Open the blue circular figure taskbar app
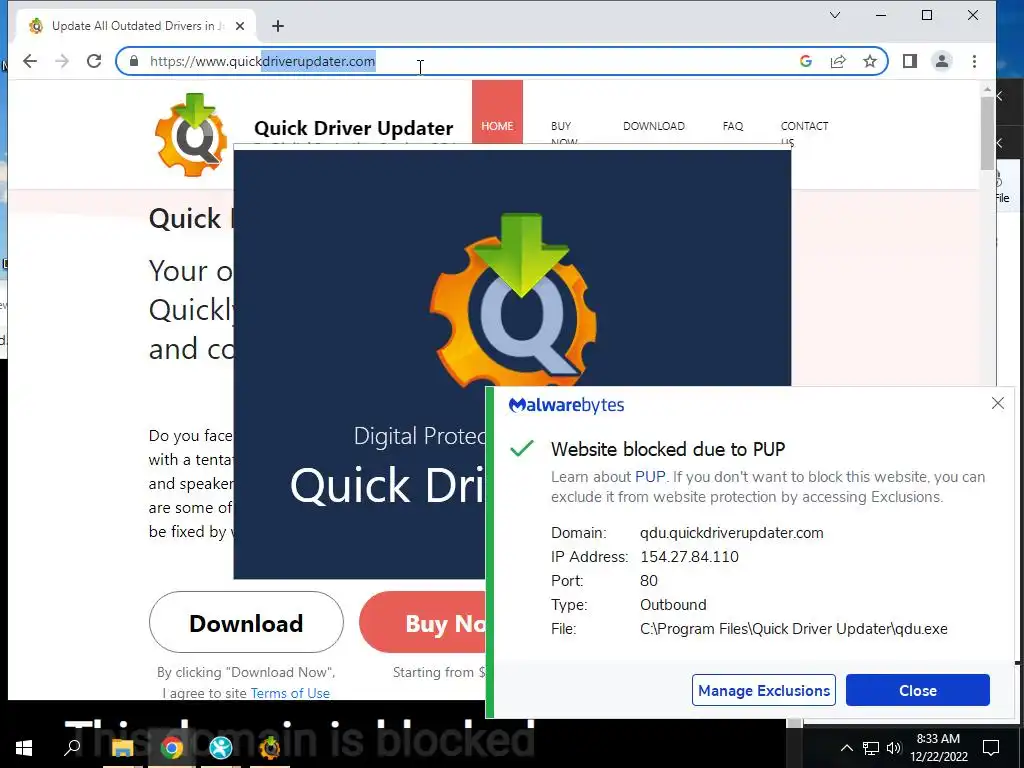The image size is (1024, 768). click(221, 748)
